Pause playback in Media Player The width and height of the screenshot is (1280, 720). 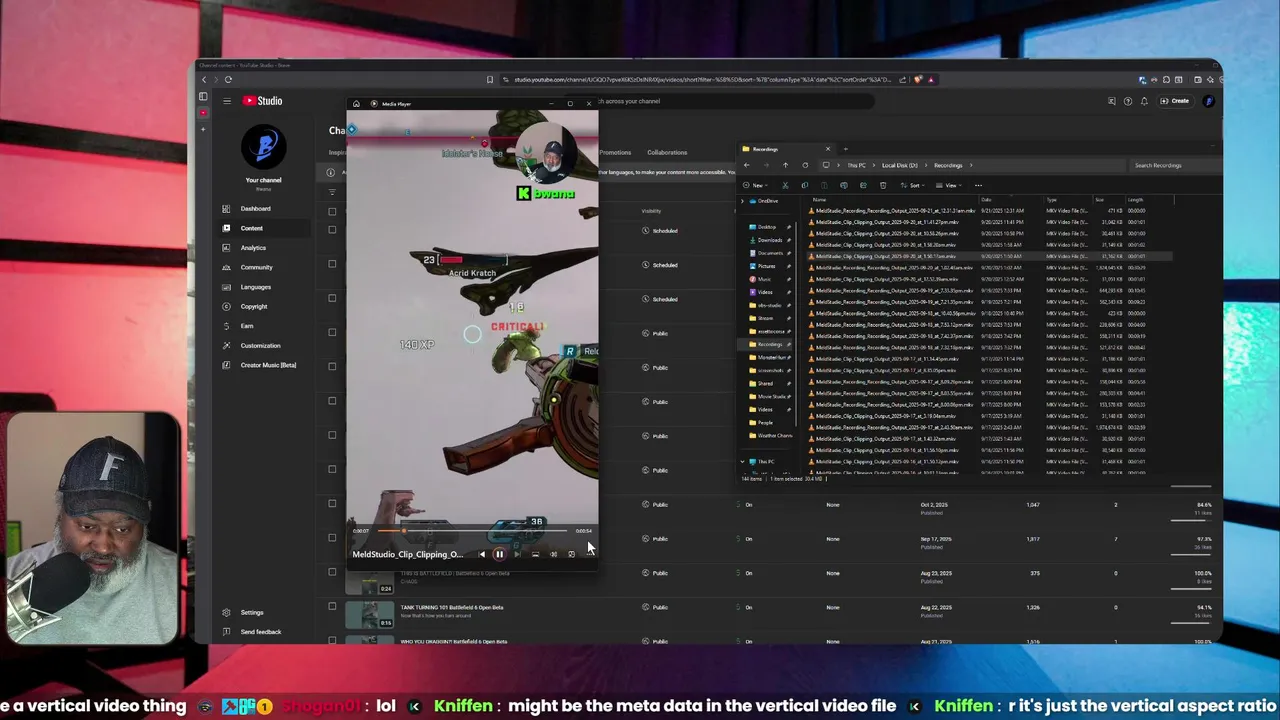click(x=499, y=554)
